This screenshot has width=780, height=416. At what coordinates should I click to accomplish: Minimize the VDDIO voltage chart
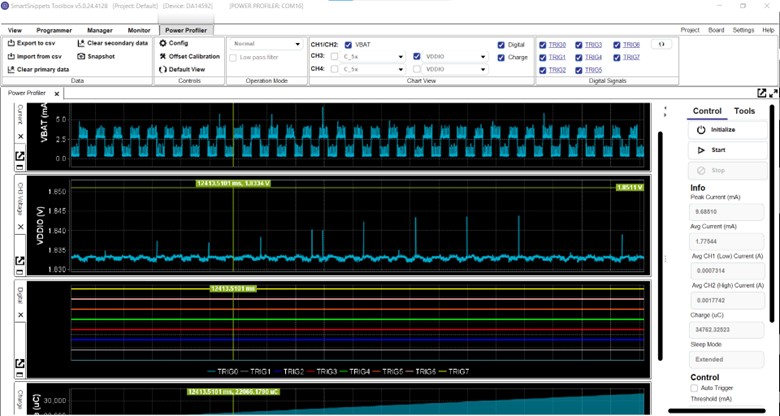(20, 272)
